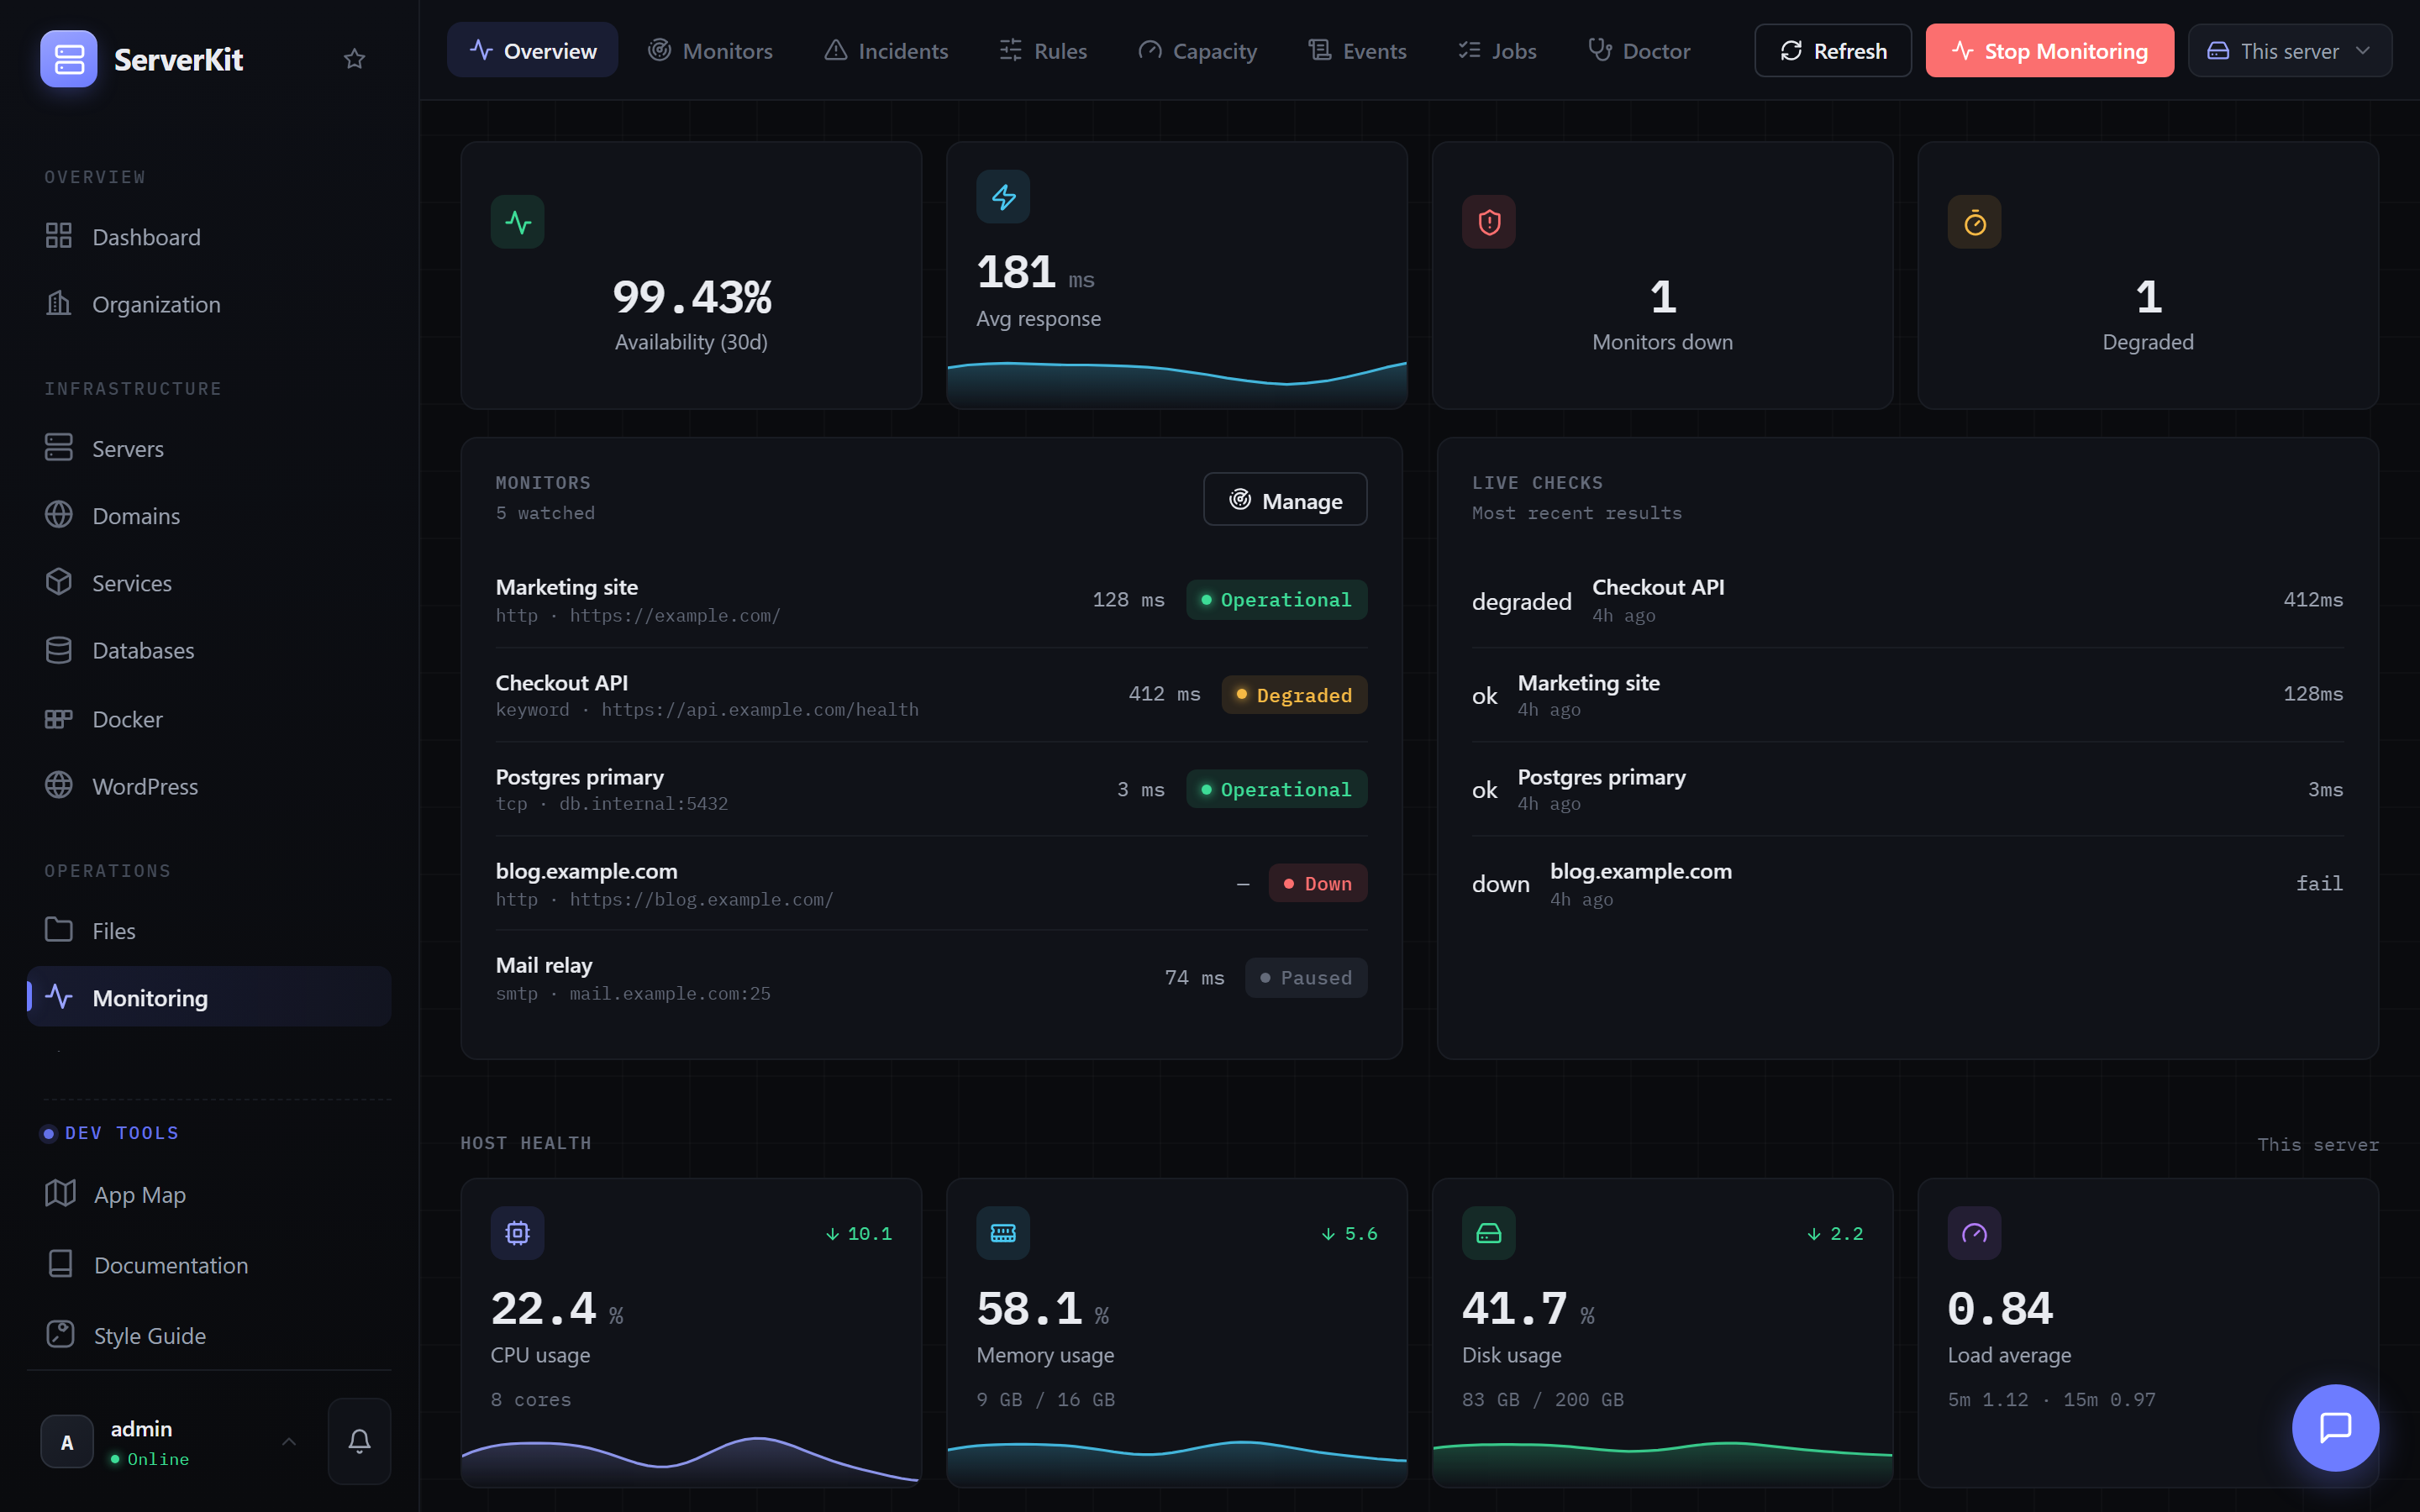Screen dimensions: 2420x1512
Task: Open Domains in sidebar
Action: [209, 516]
